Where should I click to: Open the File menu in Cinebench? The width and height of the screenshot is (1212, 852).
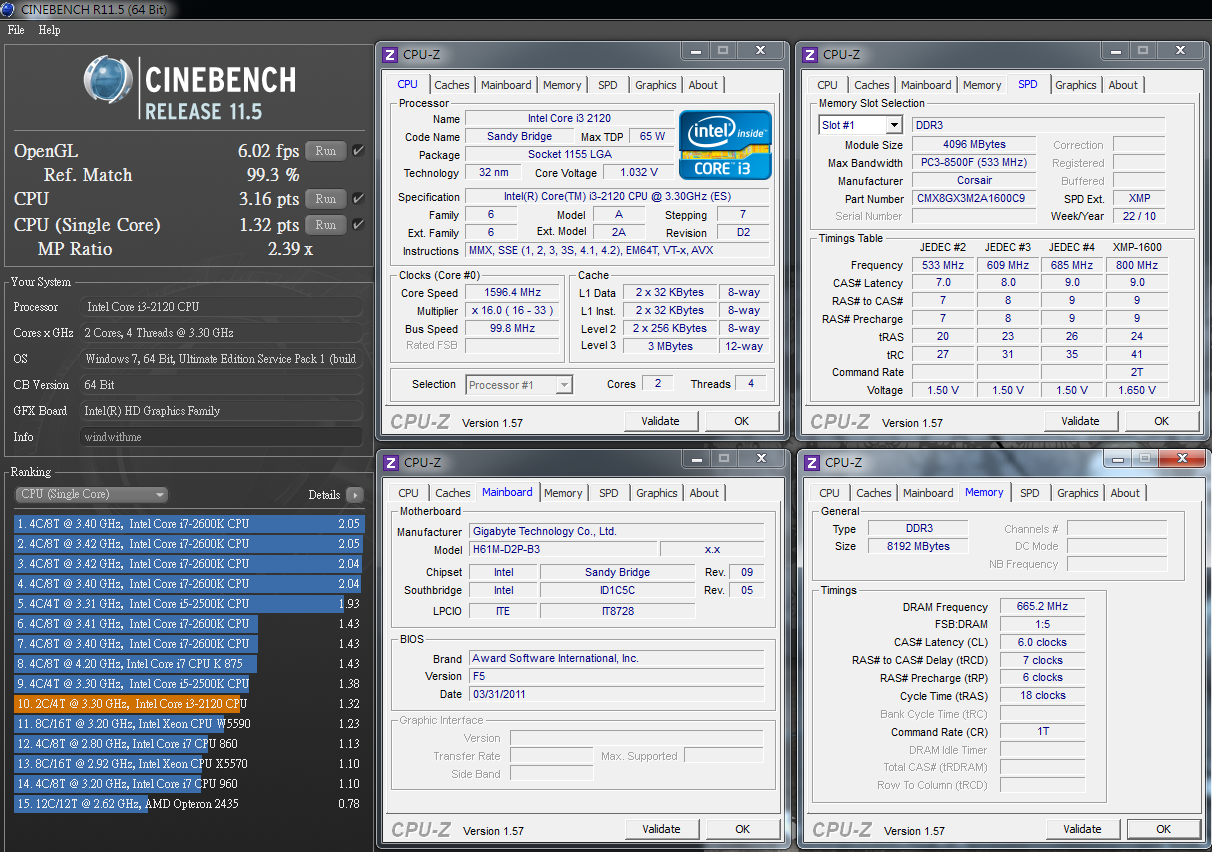coord(16,30)
